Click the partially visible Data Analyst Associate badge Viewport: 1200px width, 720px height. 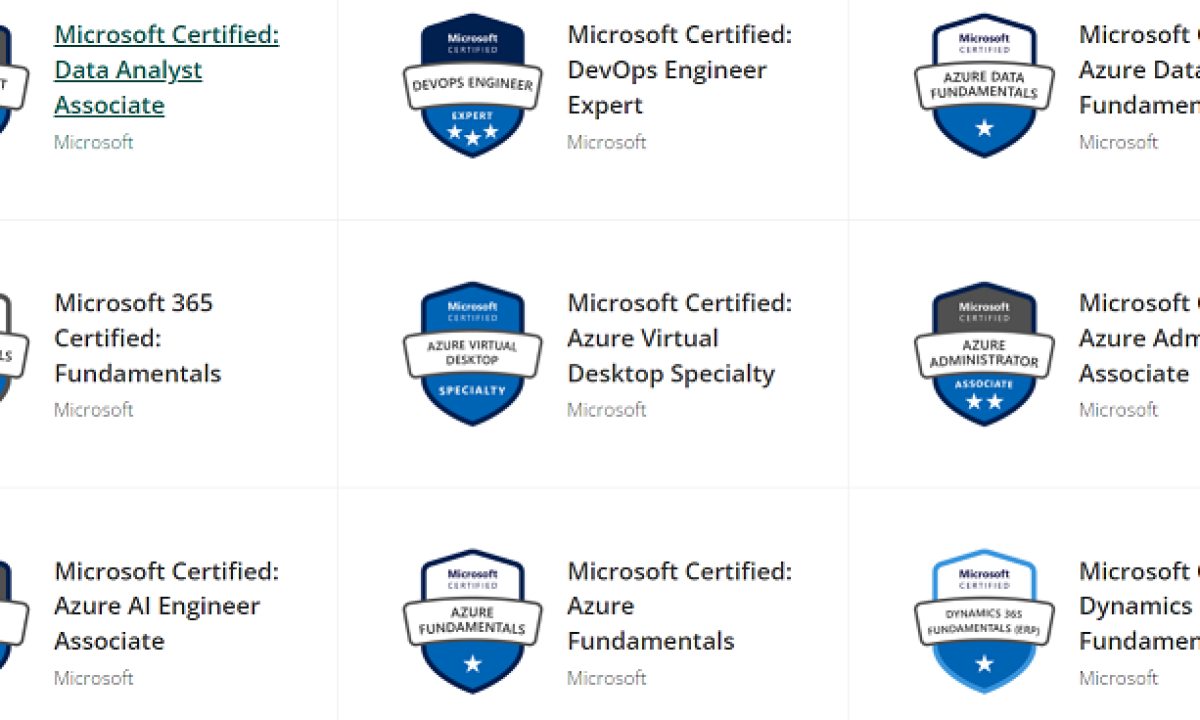(6, 86)
